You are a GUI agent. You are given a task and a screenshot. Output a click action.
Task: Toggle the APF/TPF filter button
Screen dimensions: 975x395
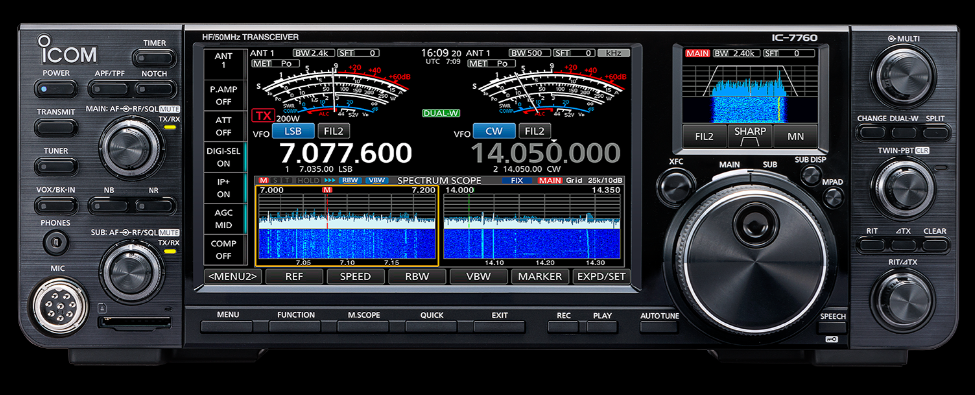click(x=108, y=89)
